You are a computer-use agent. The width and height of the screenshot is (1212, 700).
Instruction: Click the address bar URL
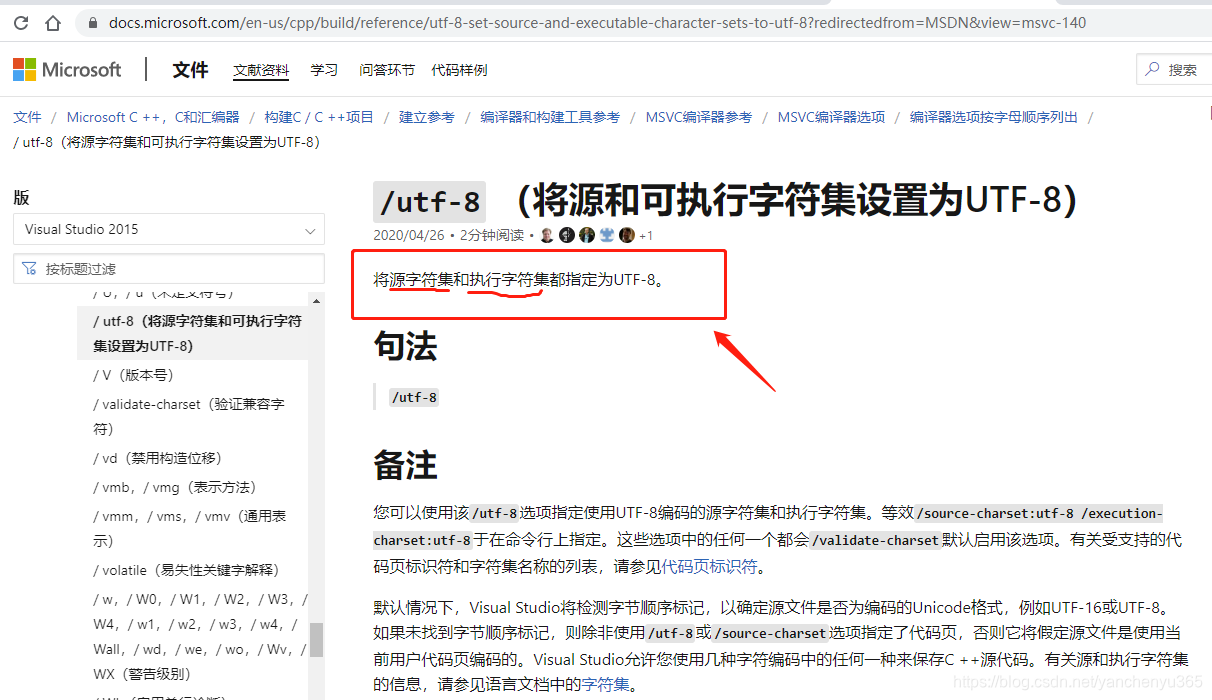(597, 22)
